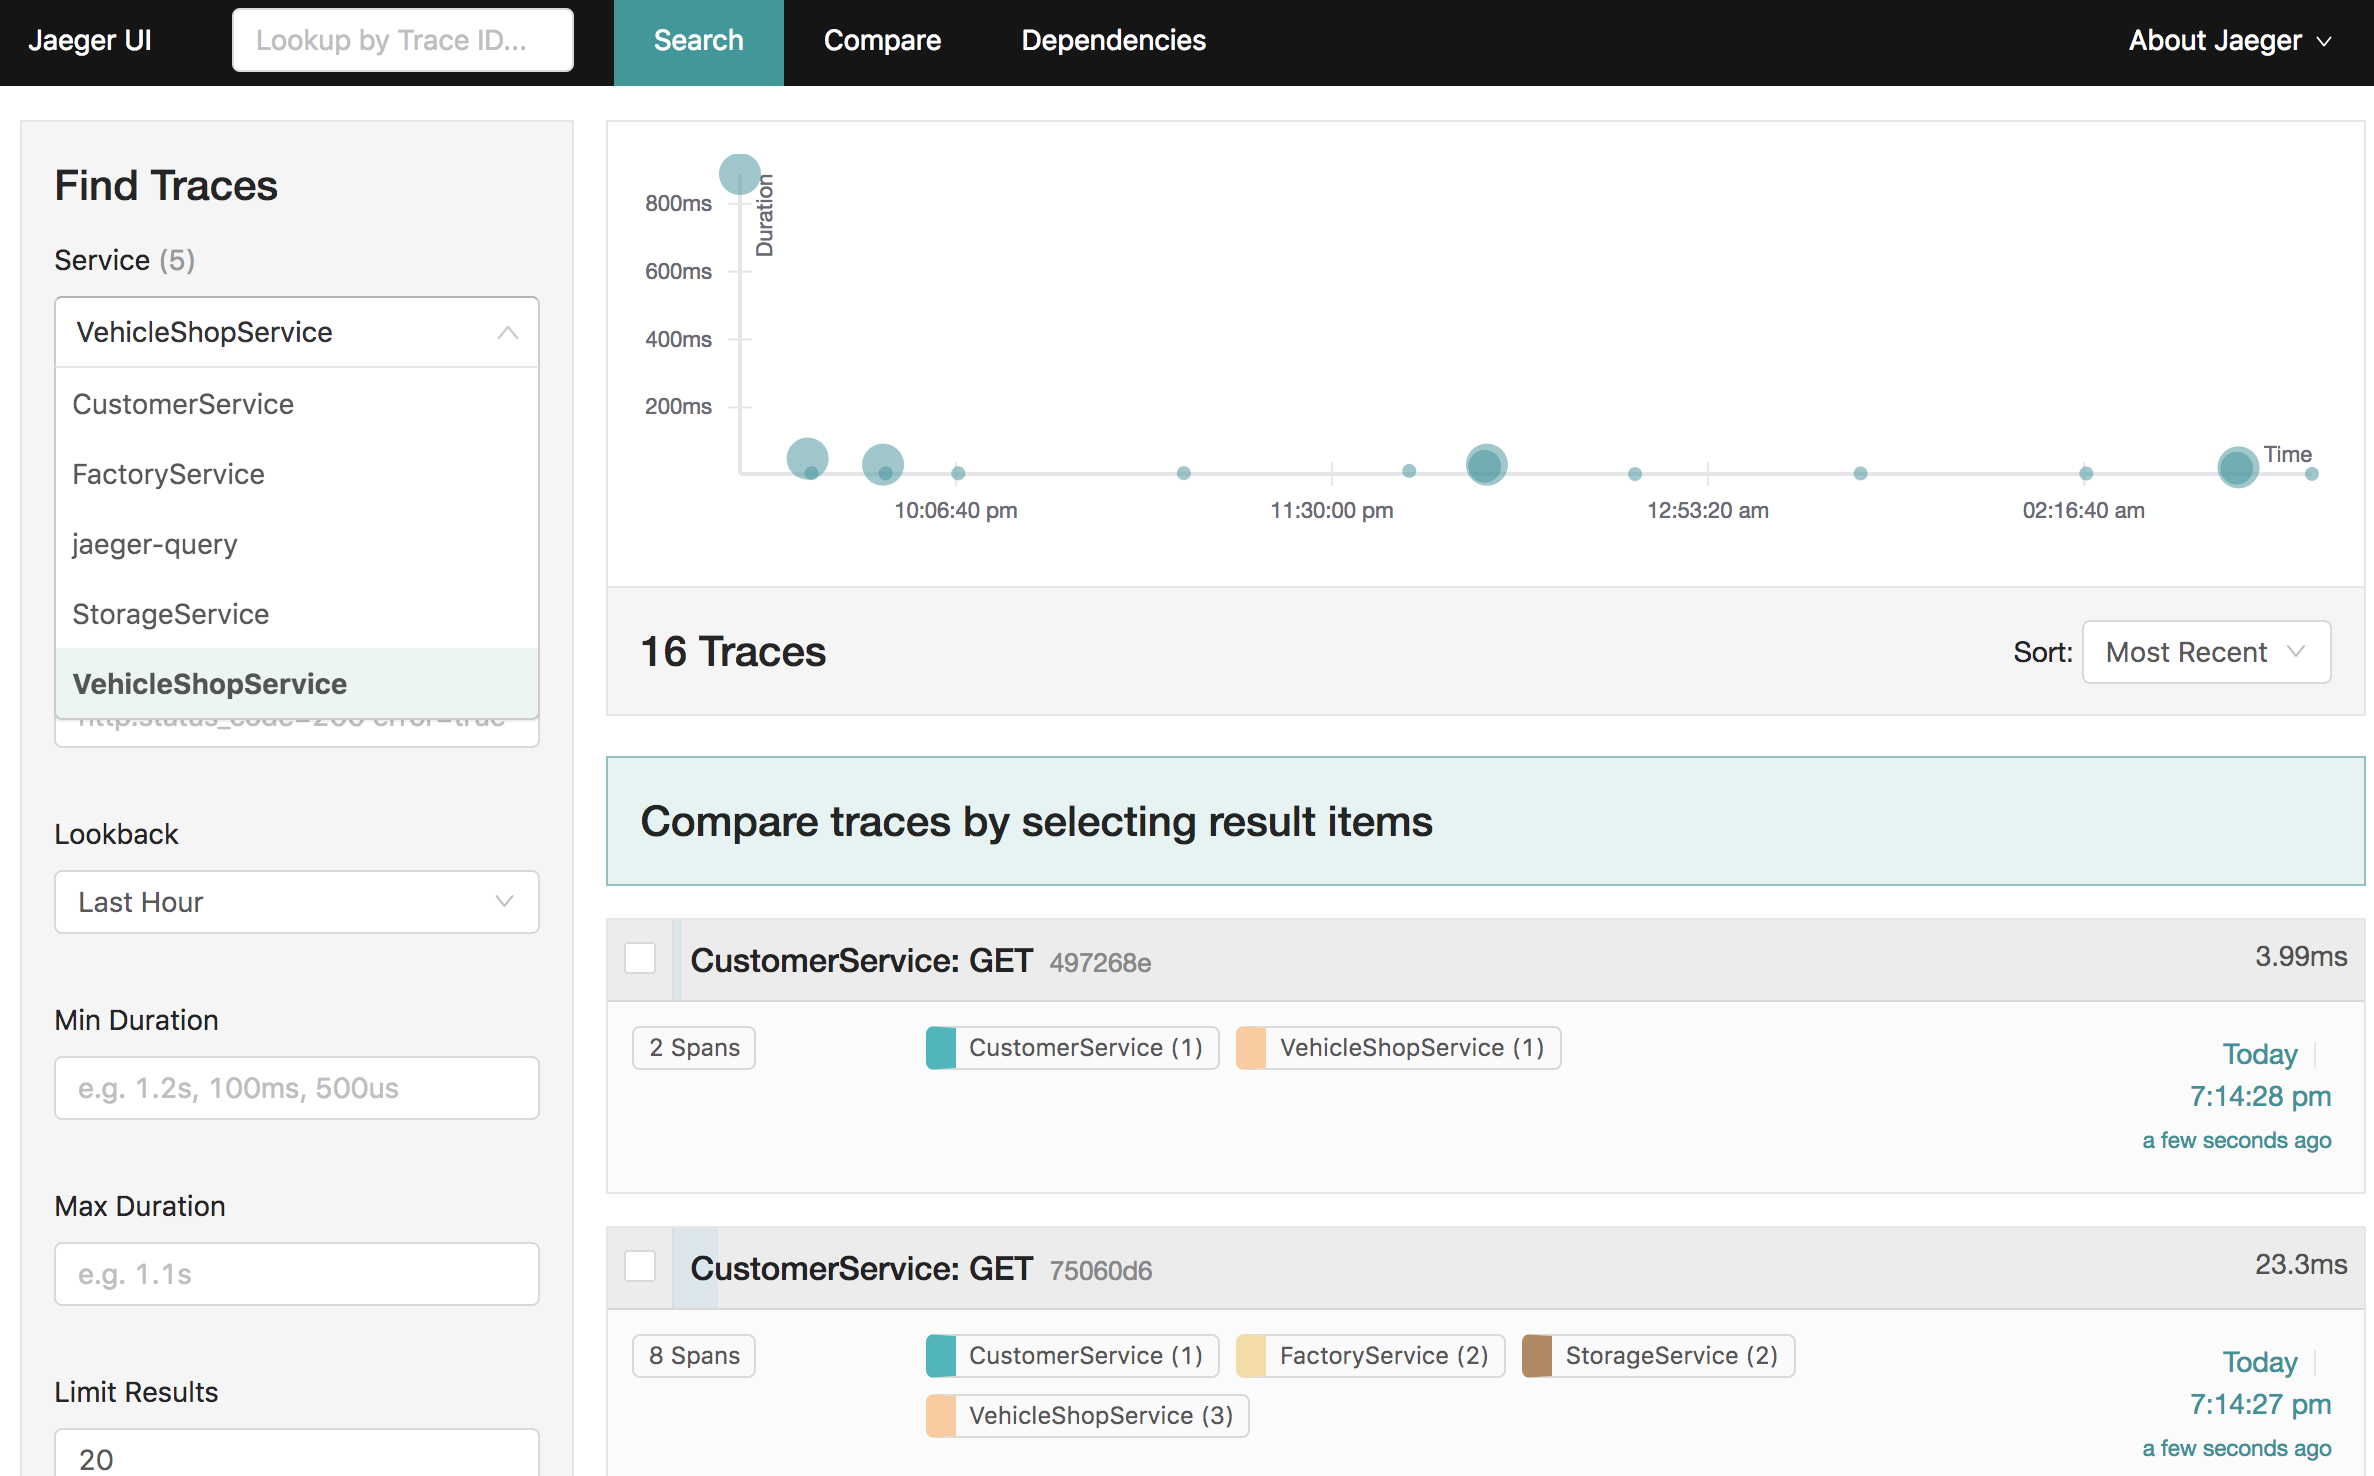Click the FactoryService (2) service tag
This screenshot has width=2374, height=1476.
1370,1356
